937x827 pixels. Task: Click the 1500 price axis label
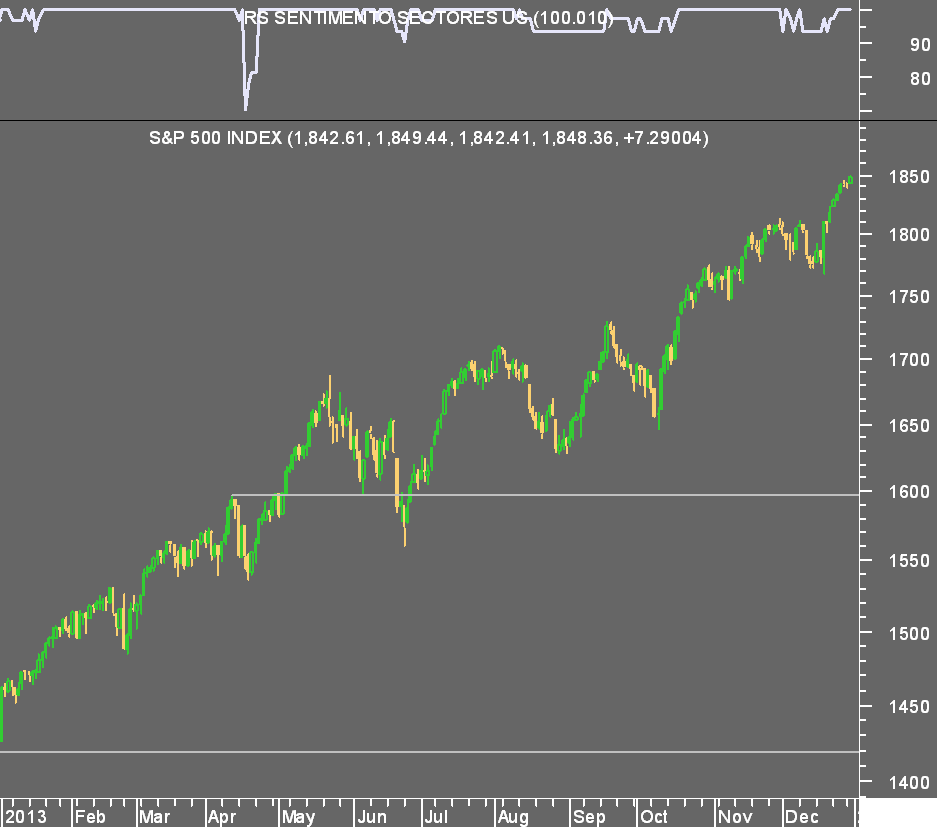pyautogui.click(x=909, y=633)
